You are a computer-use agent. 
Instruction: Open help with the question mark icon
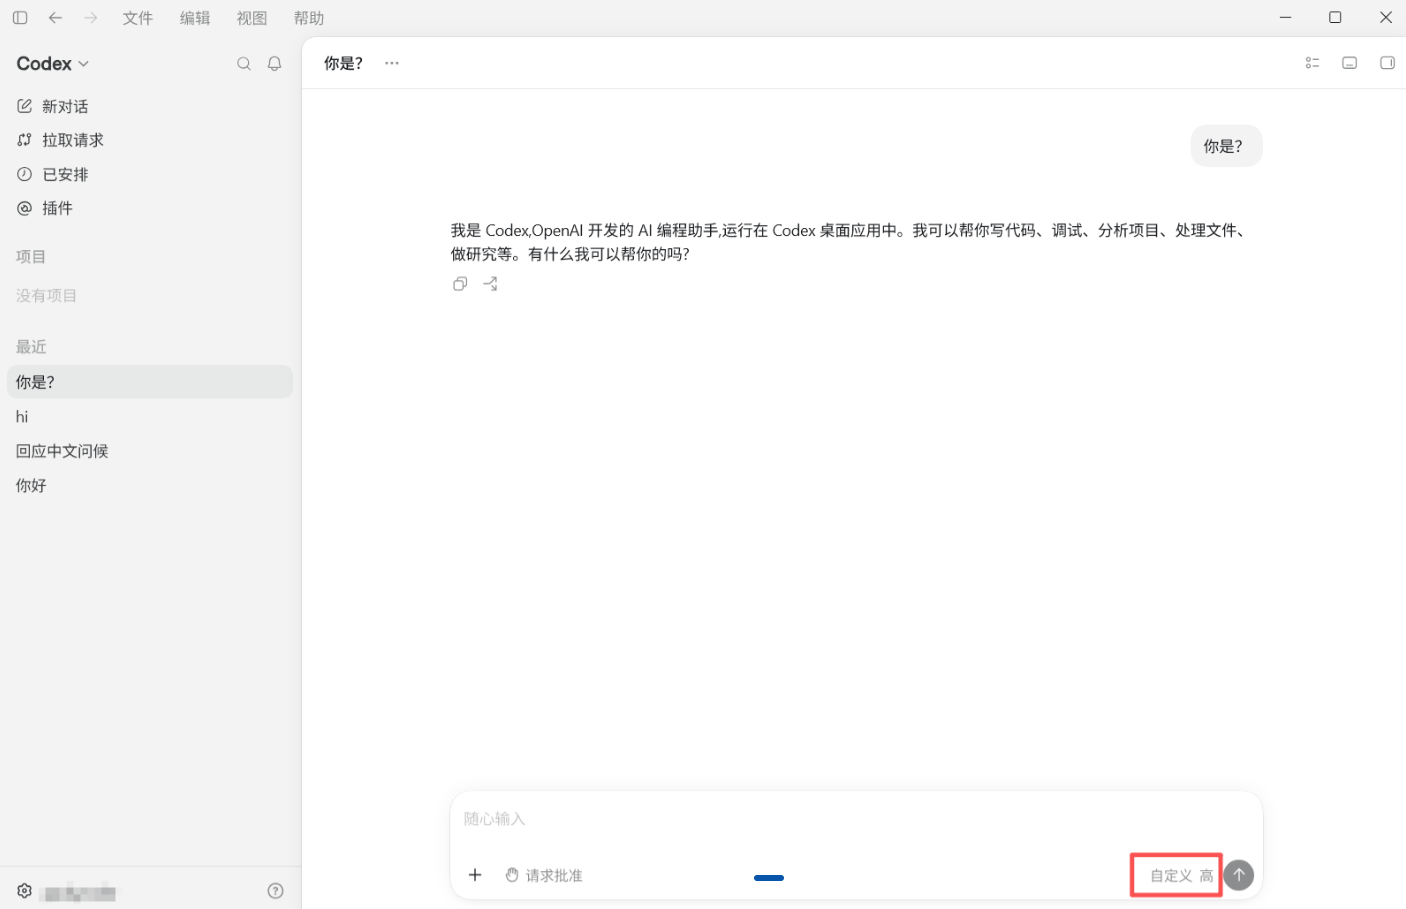pos(276,891)
